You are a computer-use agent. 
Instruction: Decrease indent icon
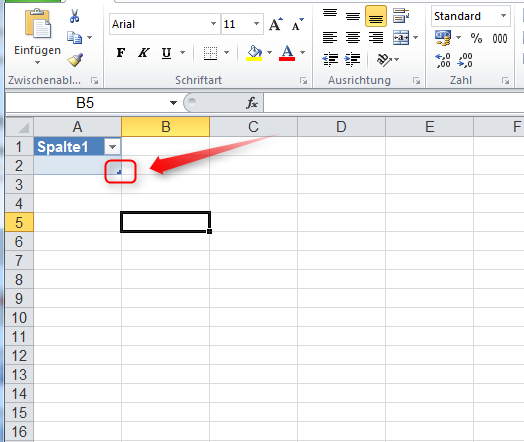click(x=330, y=59)
